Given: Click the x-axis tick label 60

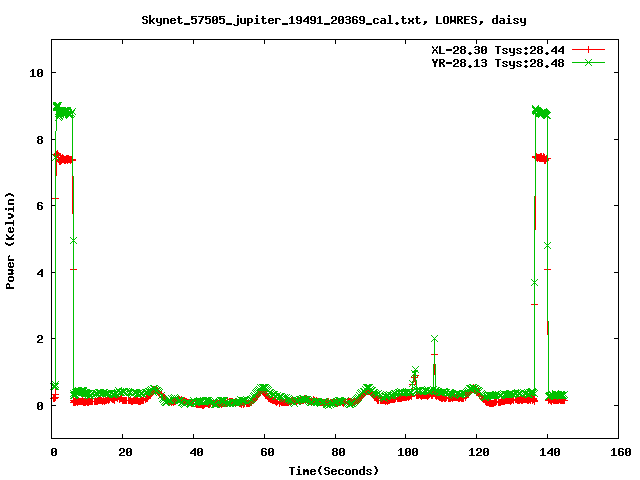Looking at the screenshot, I should (267, 452).
